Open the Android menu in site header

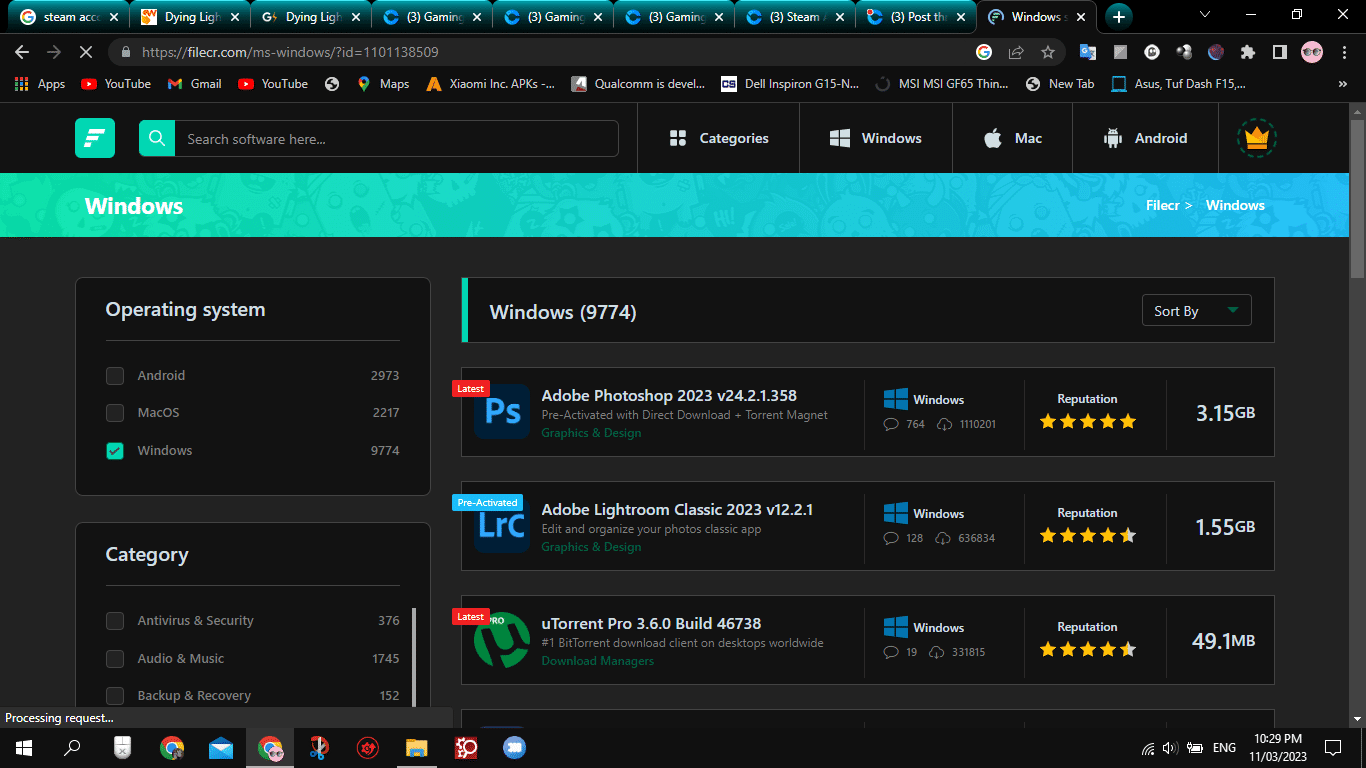[1145, 138]
